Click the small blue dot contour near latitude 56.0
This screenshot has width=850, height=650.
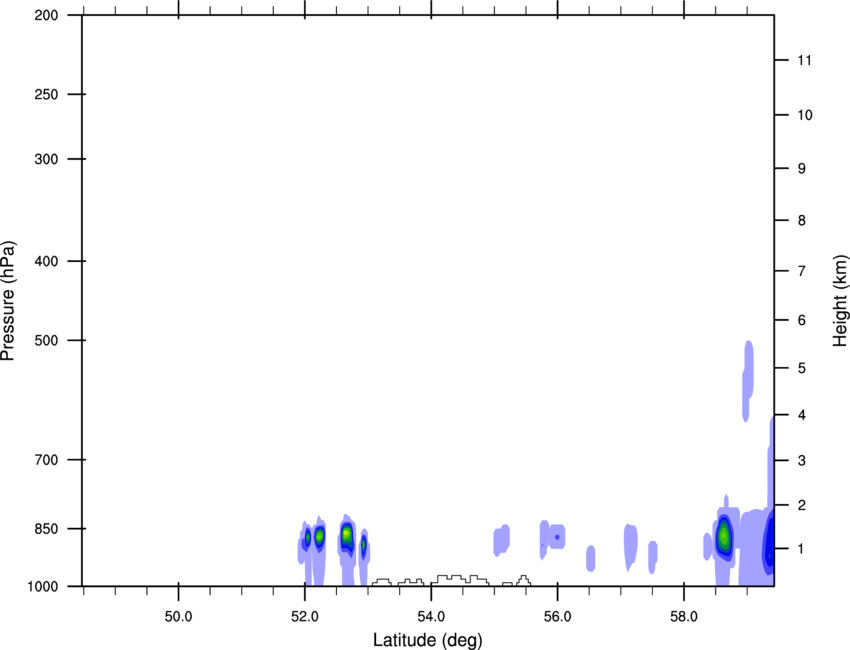(557, 537)
